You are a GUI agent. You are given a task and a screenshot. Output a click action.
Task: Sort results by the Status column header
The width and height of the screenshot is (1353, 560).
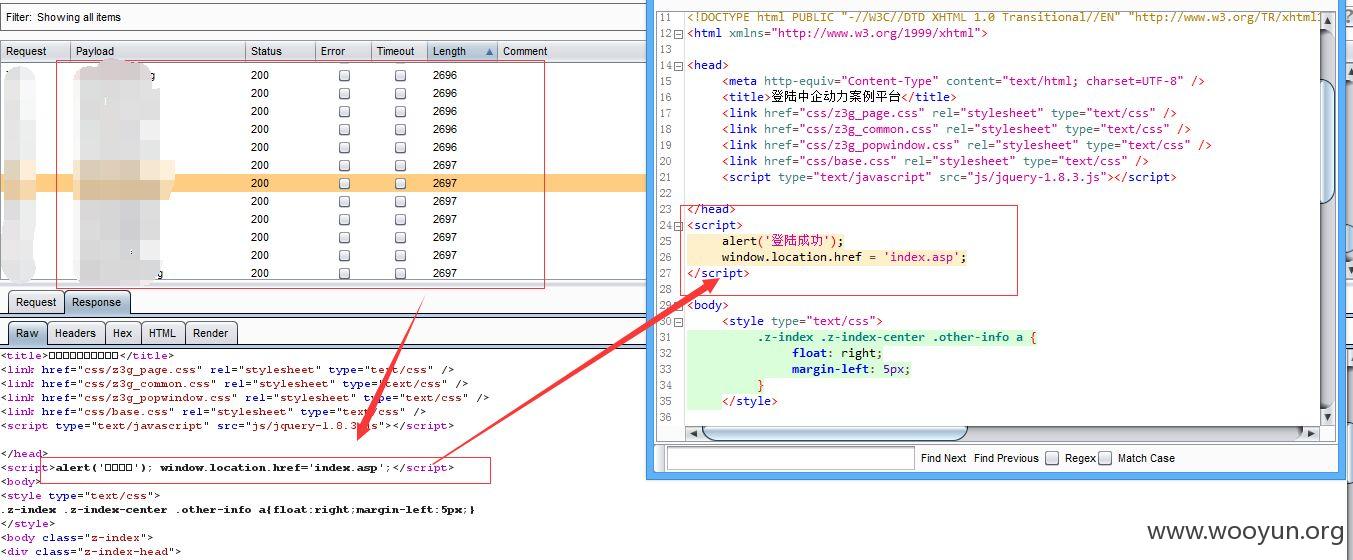(x=280, y=51)
